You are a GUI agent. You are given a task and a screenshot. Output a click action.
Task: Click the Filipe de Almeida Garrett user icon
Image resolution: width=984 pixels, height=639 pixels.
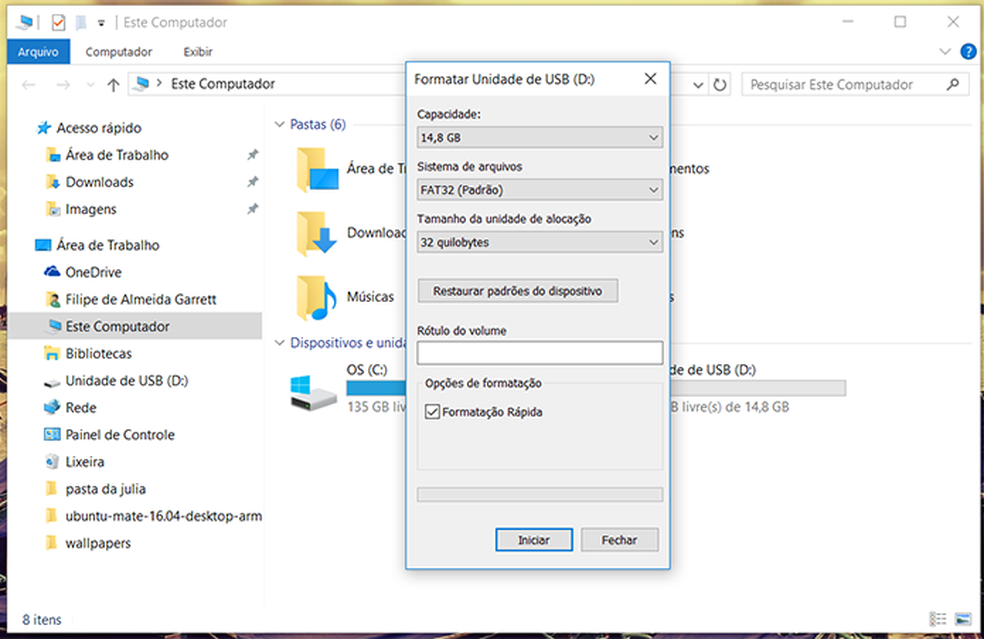pos(53,299)
